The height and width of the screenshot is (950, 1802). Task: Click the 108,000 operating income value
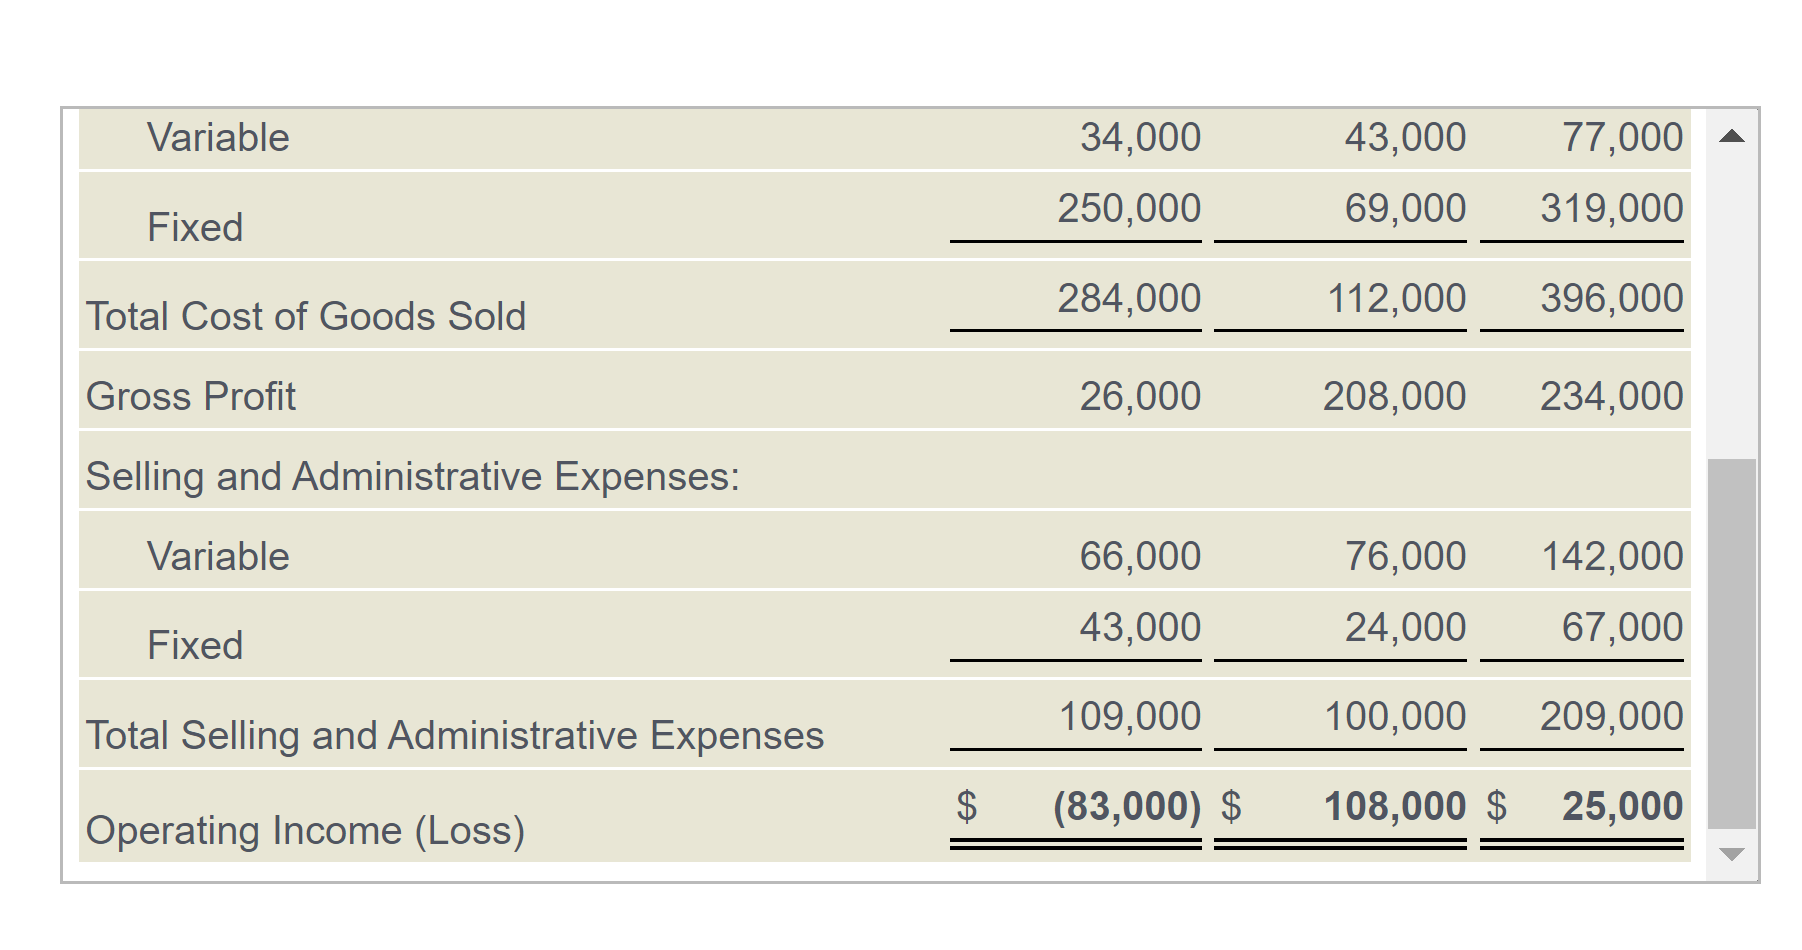click(1394, 806)
